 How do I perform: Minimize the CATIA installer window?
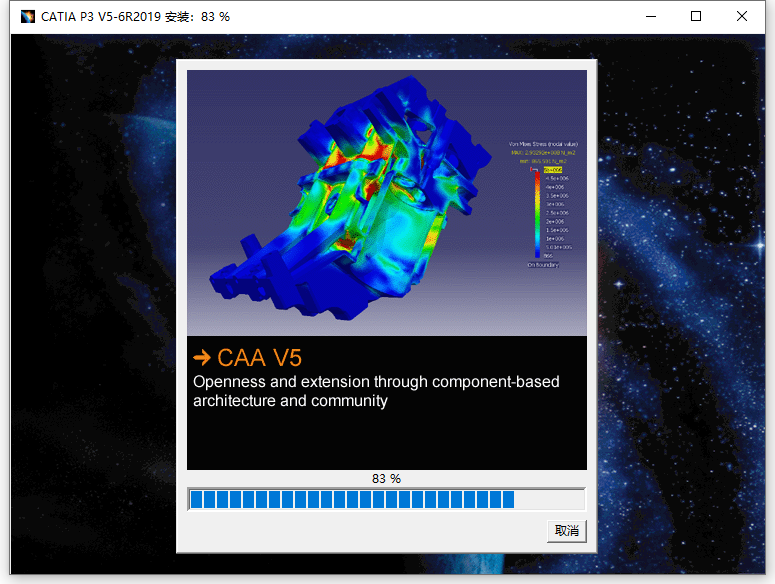coord(651,17)
